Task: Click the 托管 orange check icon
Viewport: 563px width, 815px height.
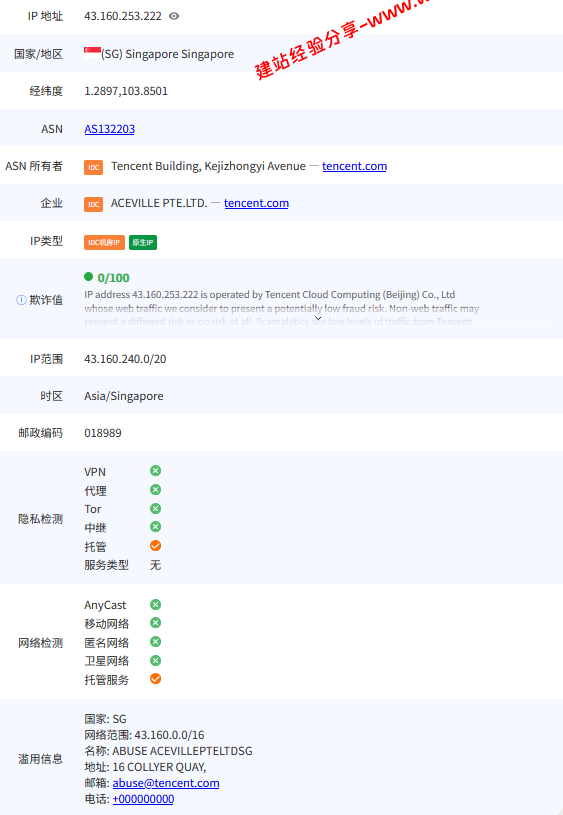Action: click(155, 546)
